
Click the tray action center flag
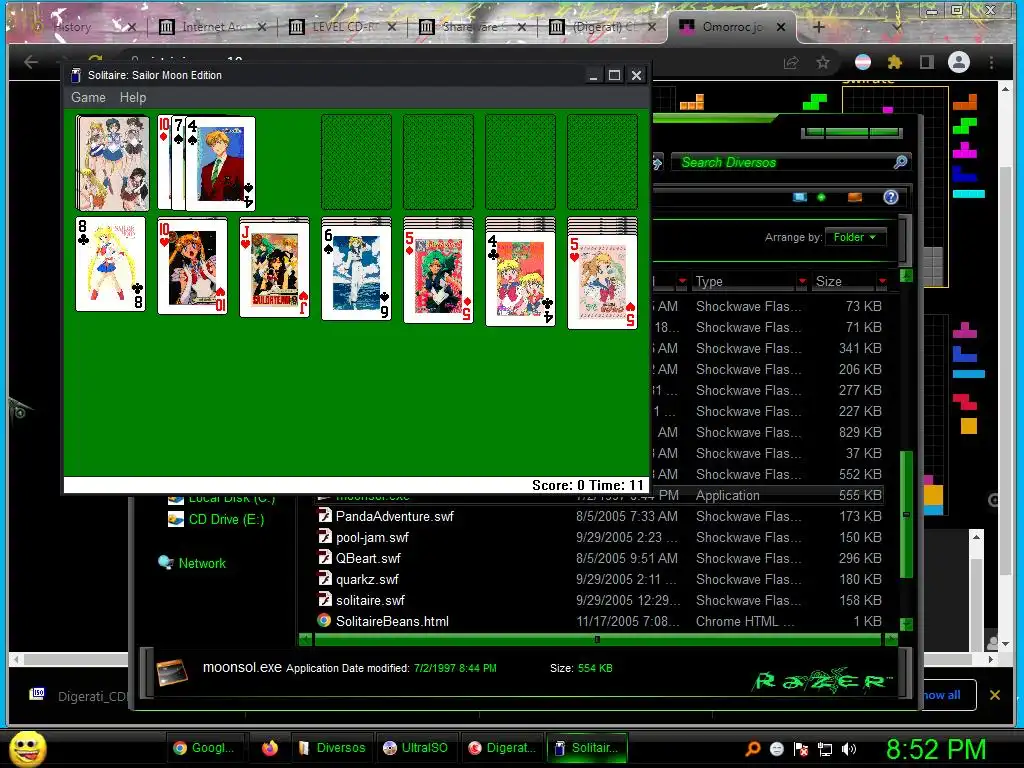tap(801, 749)
